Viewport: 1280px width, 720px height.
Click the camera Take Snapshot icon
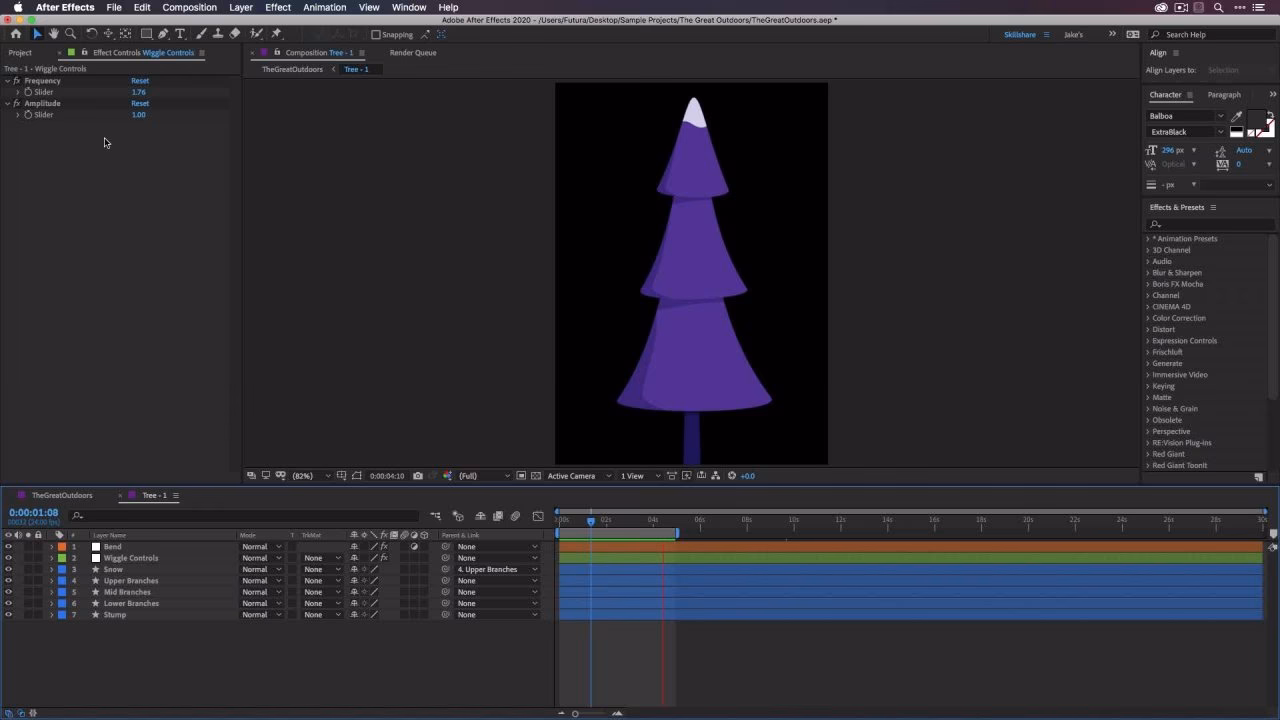[418, 475]
